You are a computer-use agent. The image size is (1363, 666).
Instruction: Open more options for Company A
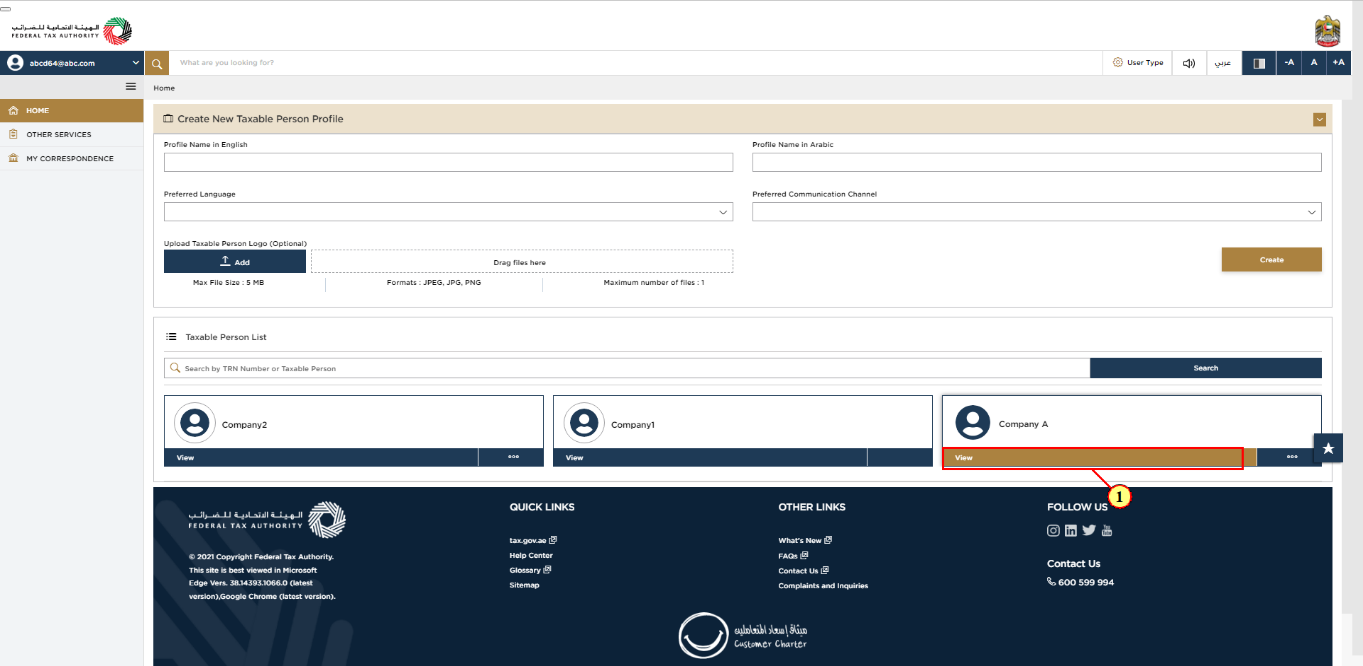(x=1292, y=457)
